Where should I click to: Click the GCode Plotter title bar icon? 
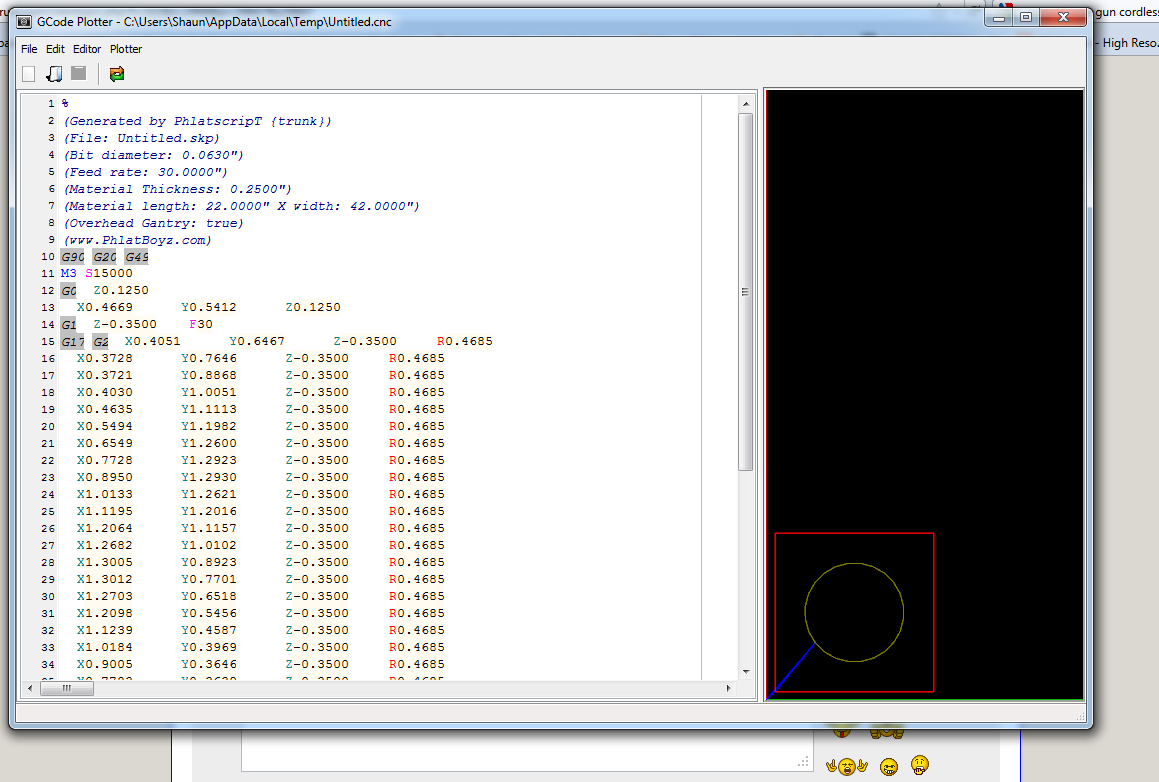point(24,20)
